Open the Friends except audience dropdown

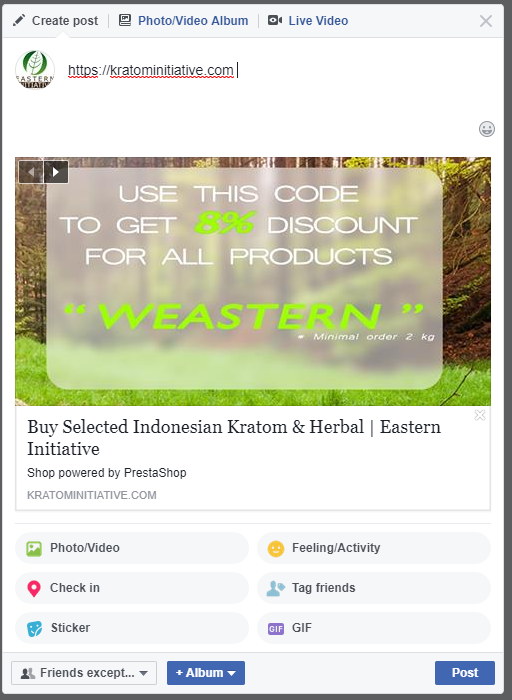84,673
